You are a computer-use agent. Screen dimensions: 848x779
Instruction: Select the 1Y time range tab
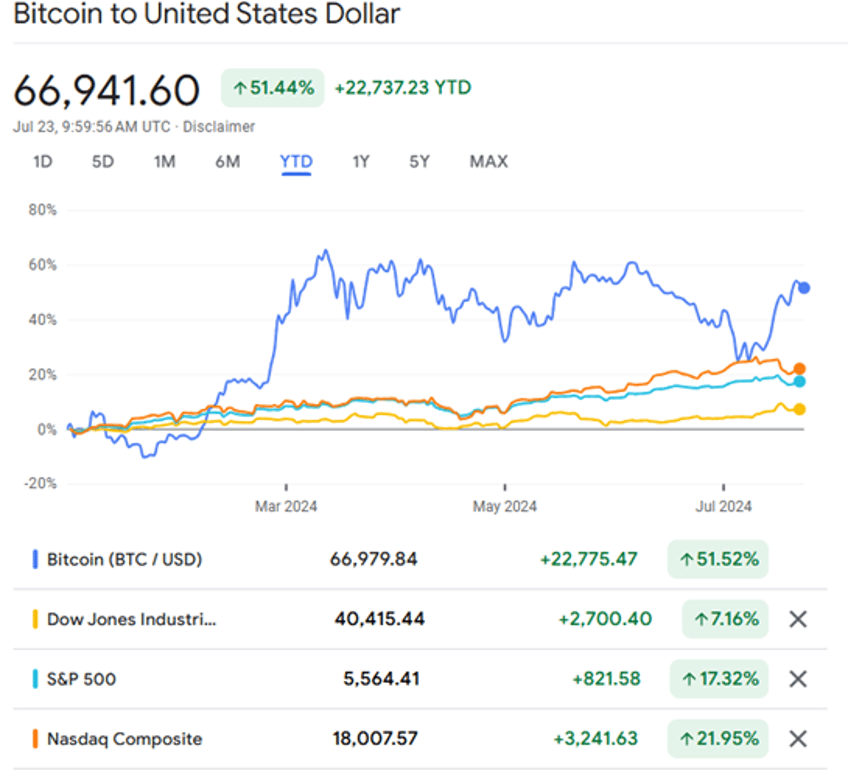click(361, 162)
